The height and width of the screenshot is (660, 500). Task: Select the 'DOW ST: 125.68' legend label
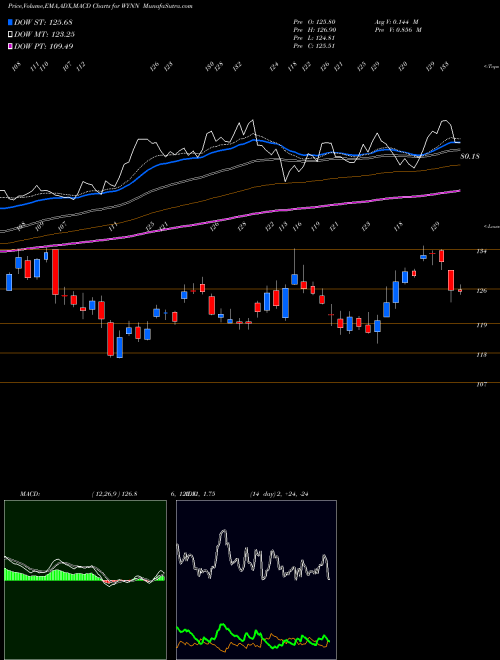coord(44,22)
